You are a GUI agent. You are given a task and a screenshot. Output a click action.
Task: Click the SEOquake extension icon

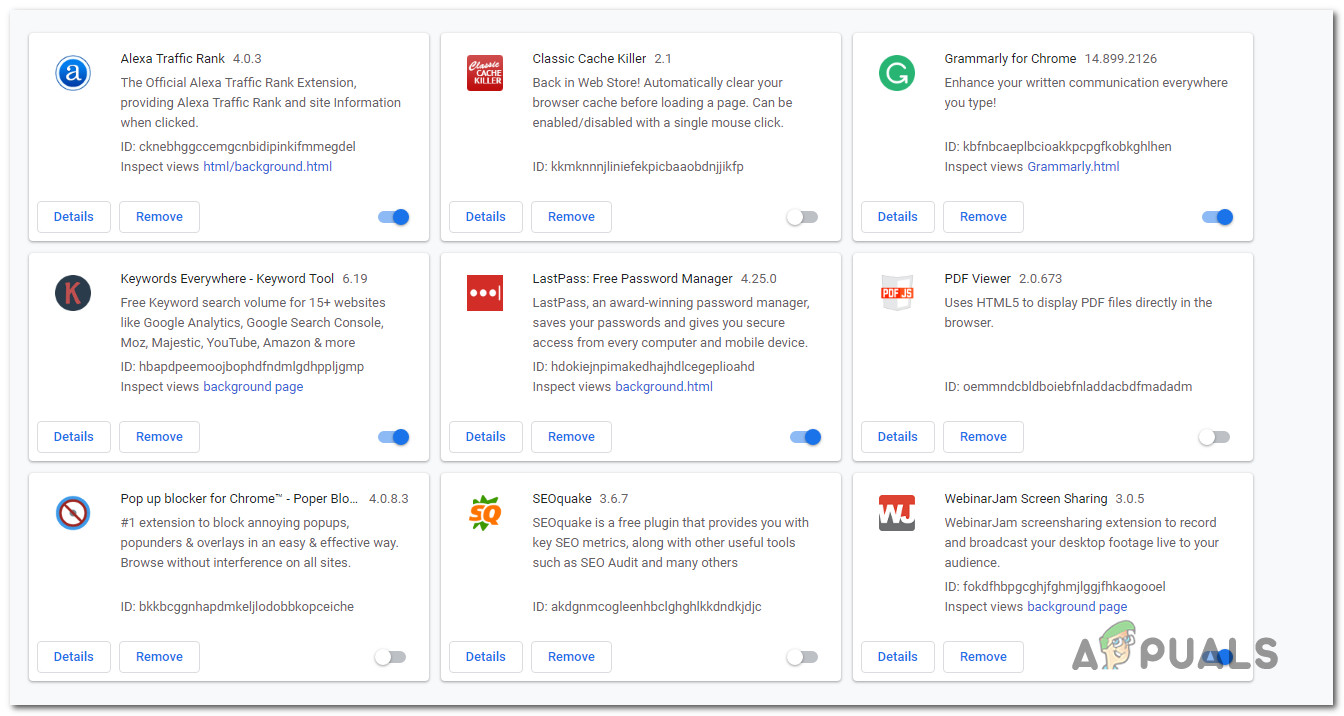point(485,513)
